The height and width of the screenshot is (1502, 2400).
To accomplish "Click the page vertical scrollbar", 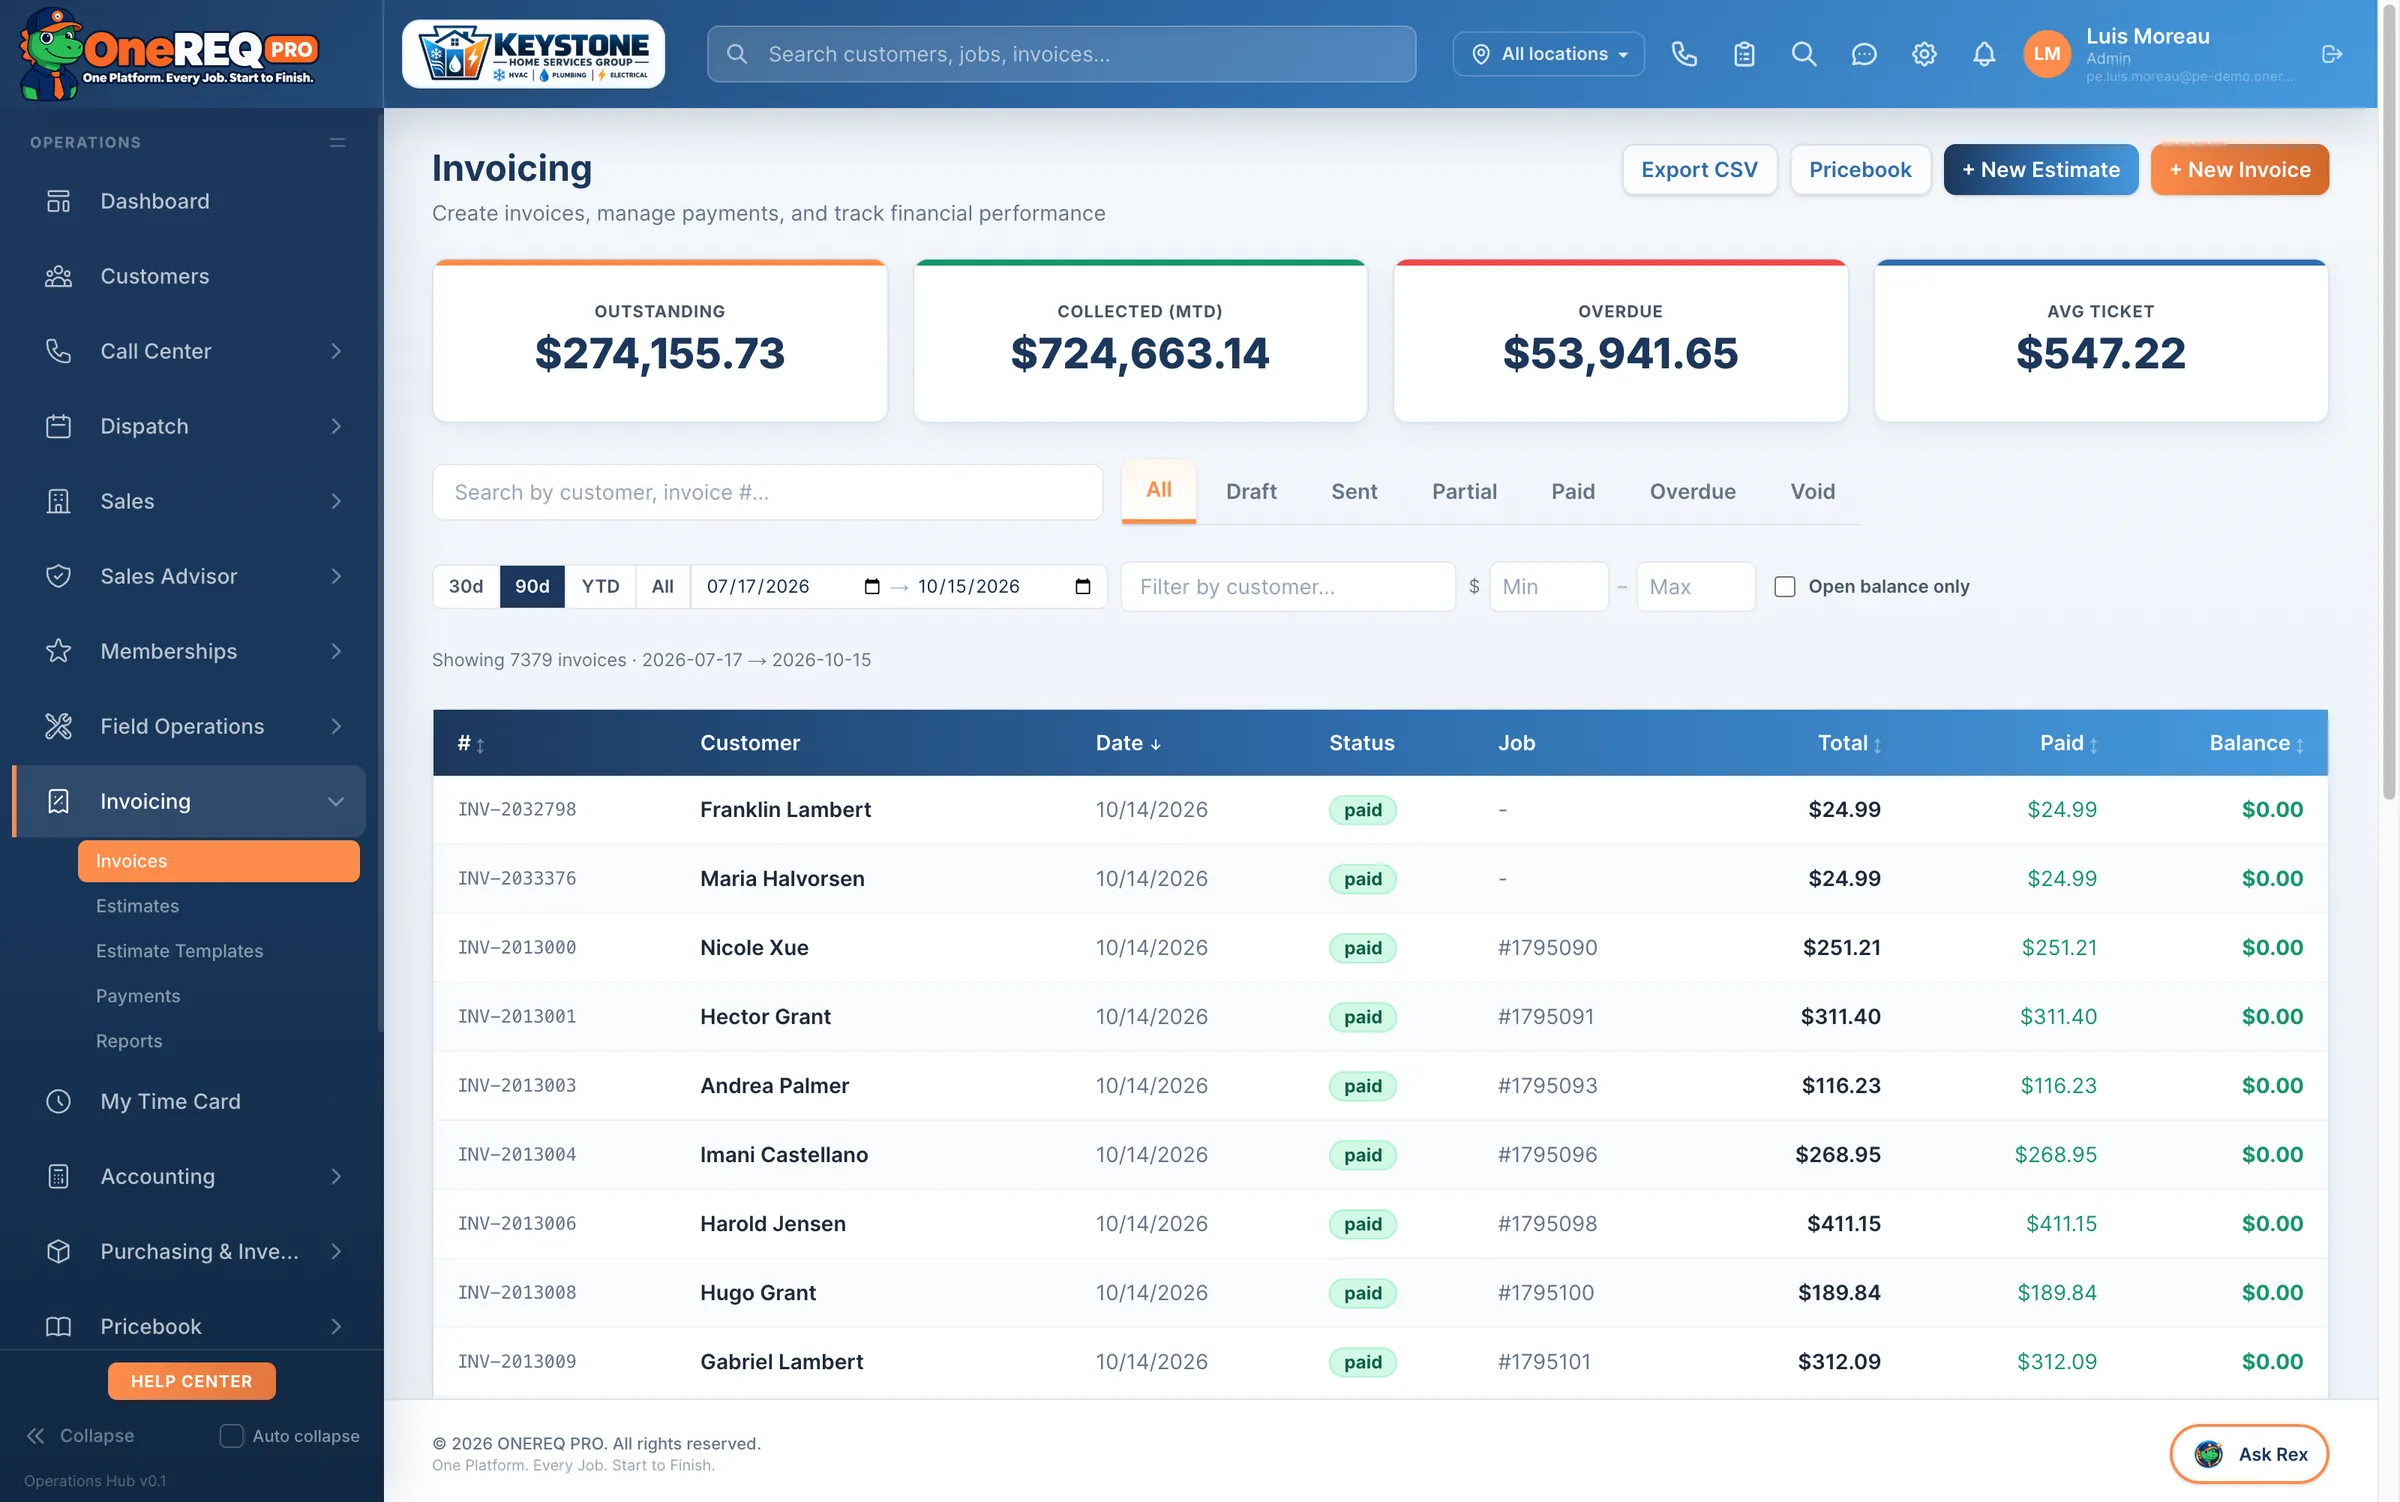I will click(2389, 400).
